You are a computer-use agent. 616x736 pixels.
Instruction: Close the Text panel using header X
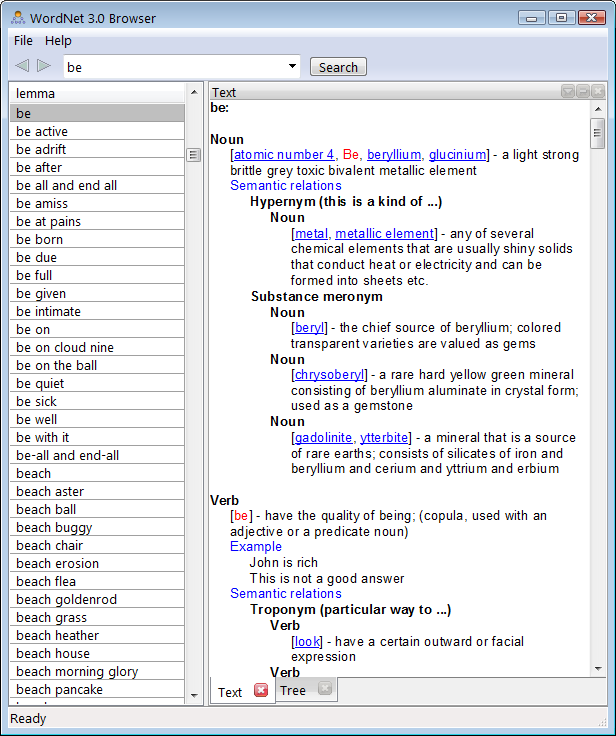point(598,92)
